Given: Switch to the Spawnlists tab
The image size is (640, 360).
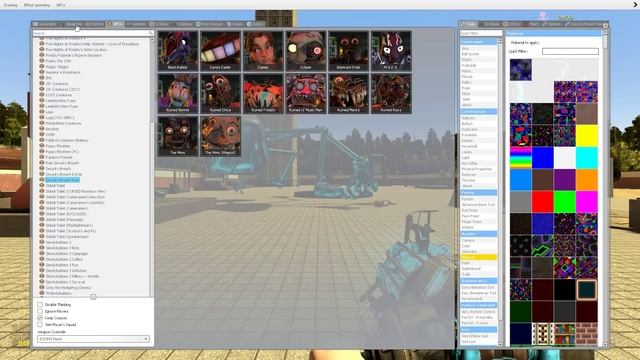Looking at the screenshot, I should pyautogui.click(x=45, y=24).
